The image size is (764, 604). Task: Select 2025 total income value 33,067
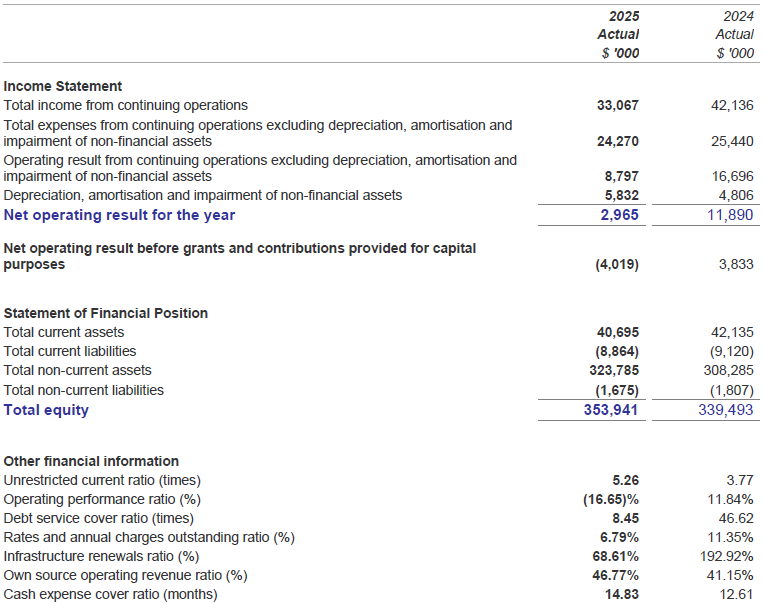(x=617, y=105)
